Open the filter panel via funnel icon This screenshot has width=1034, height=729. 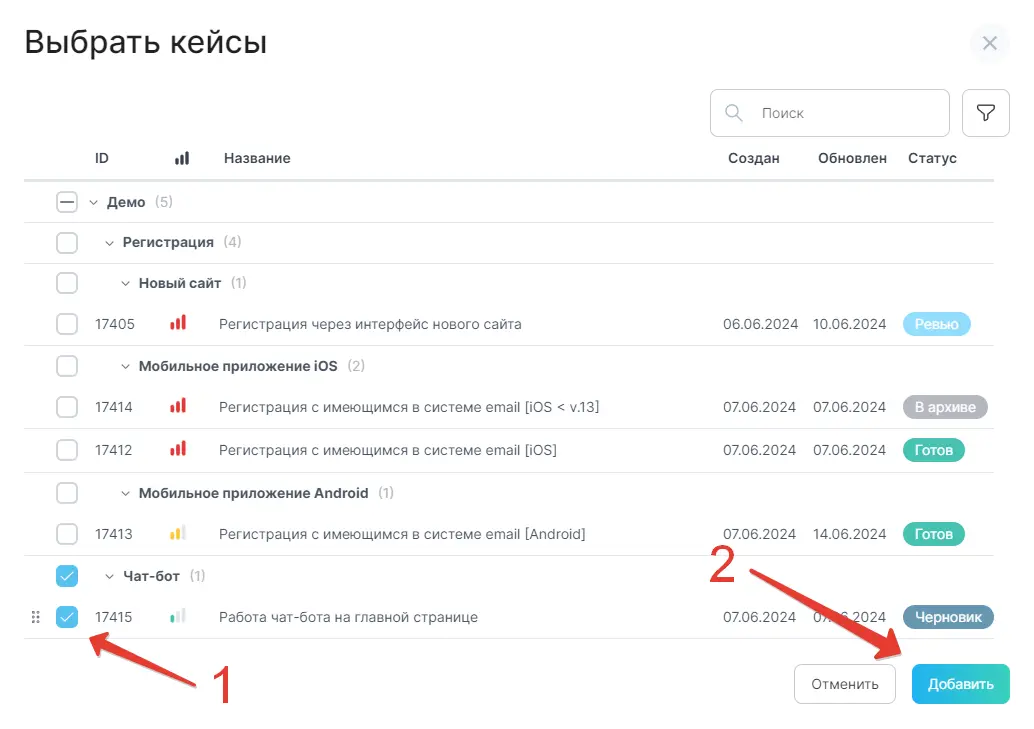[985, 113]
